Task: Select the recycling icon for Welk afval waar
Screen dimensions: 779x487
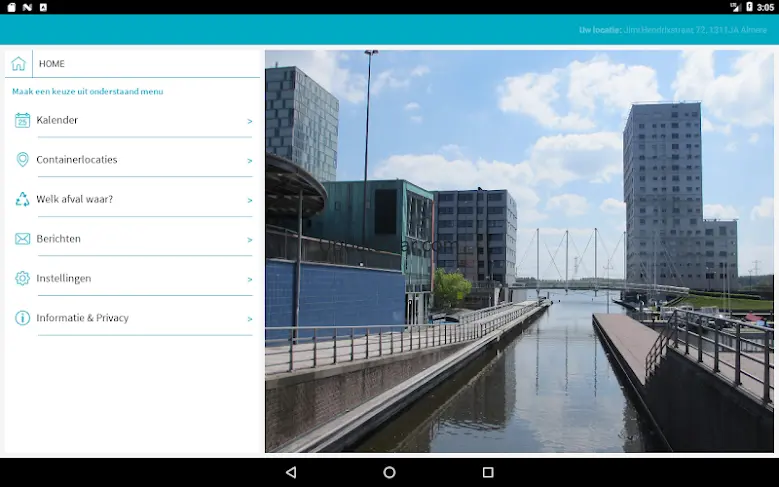Action: click(x=22, y=199)
